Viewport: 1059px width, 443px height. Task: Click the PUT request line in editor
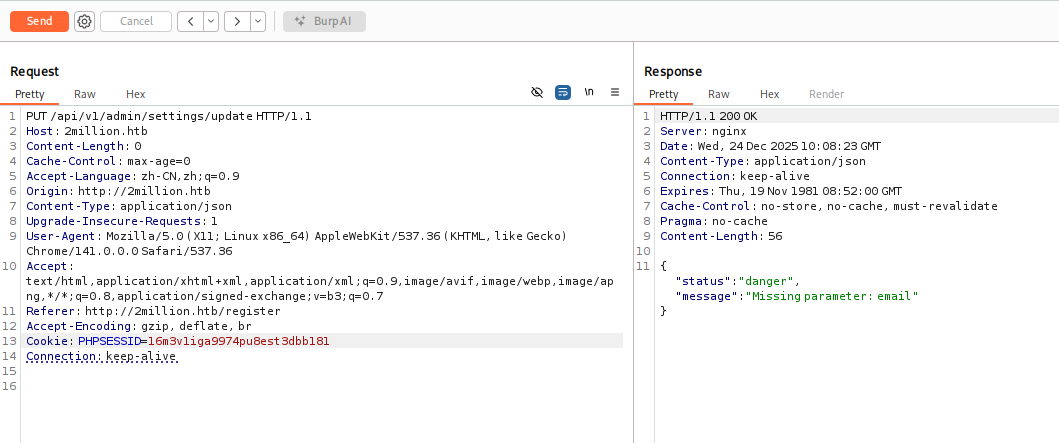168,116
